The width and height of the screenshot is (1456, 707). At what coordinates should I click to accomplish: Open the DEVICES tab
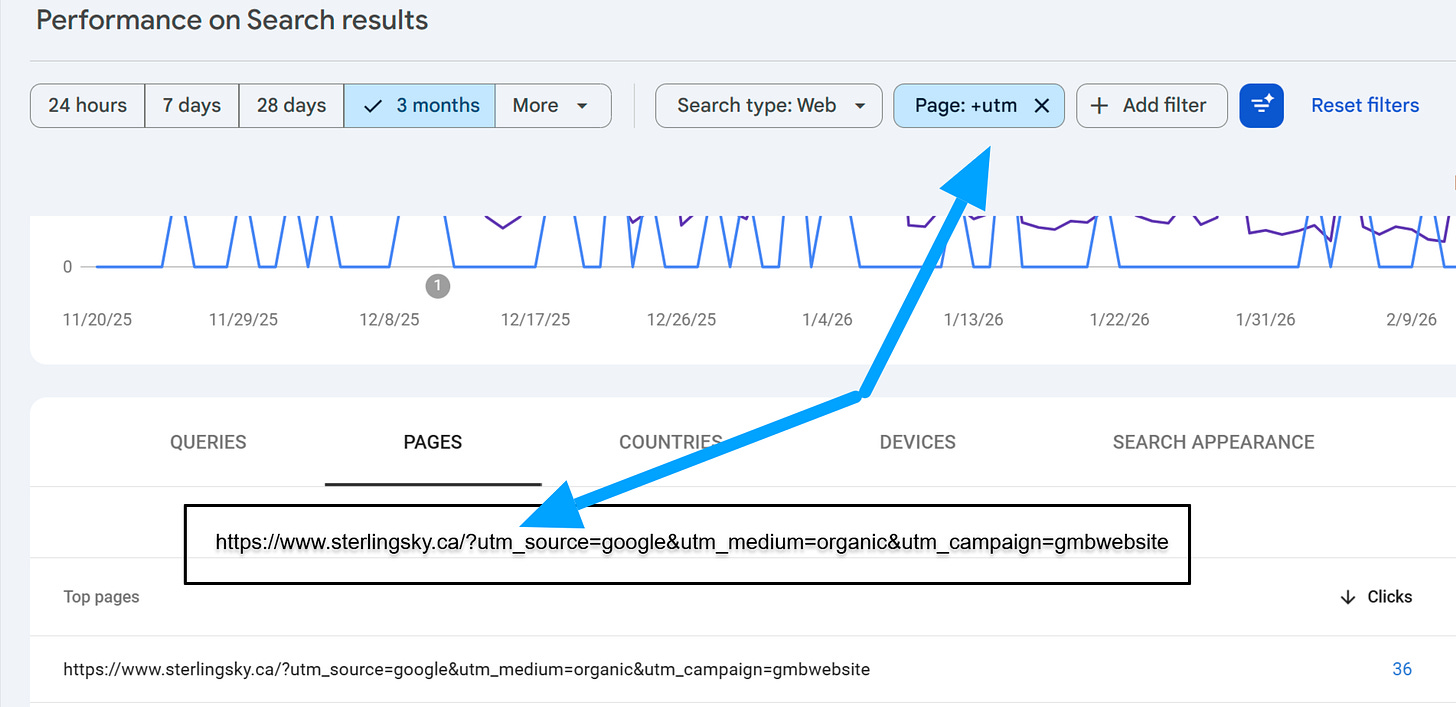(x=917, y=441)
